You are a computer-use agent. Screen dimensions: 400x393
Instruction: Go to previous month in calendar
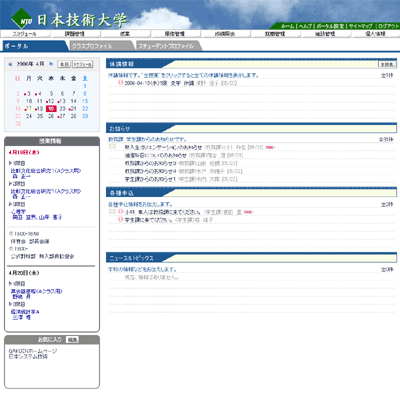click(x=10, y=64)
